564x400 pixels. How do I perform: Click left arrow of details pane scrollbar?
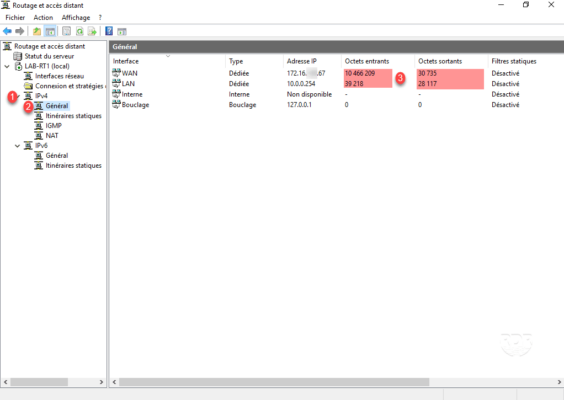[114, 382]
